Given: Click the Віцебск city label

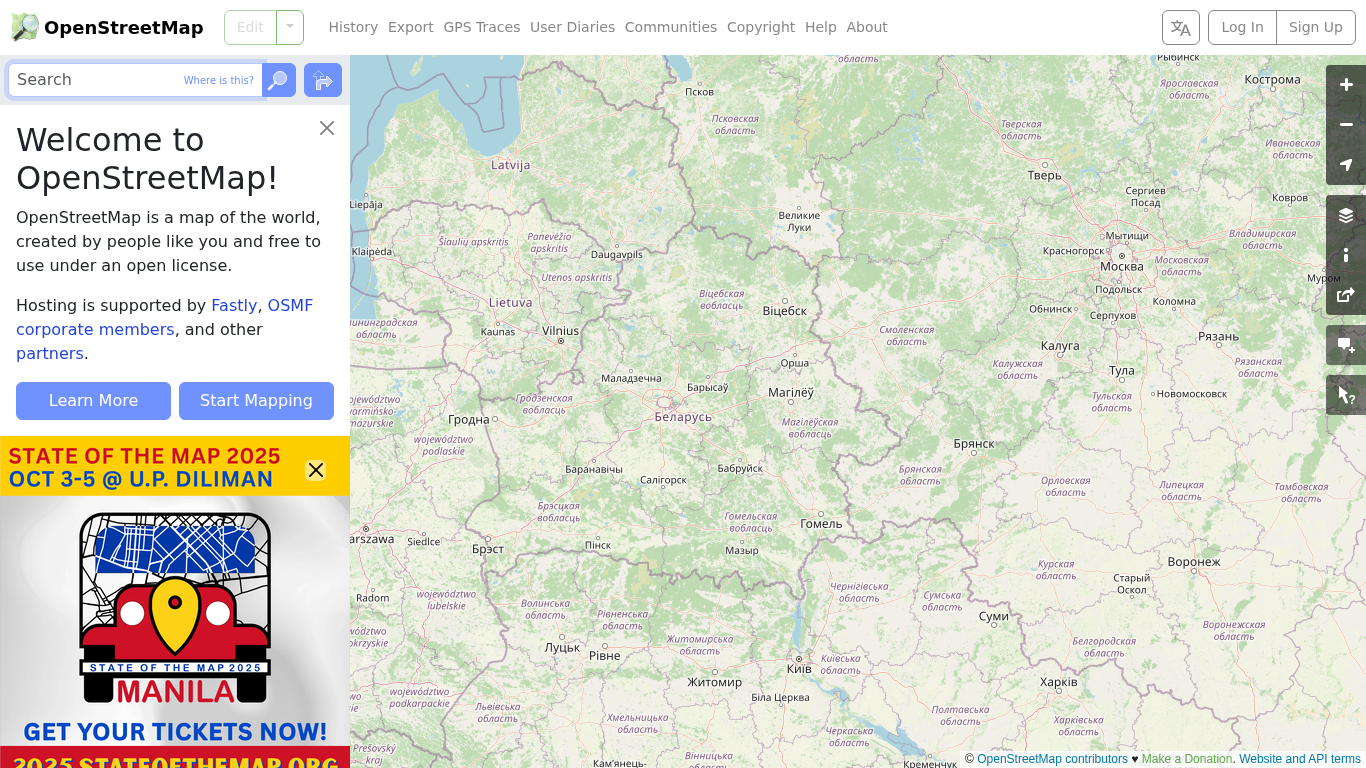Looking at the screenshot, I should click(784, 311).
